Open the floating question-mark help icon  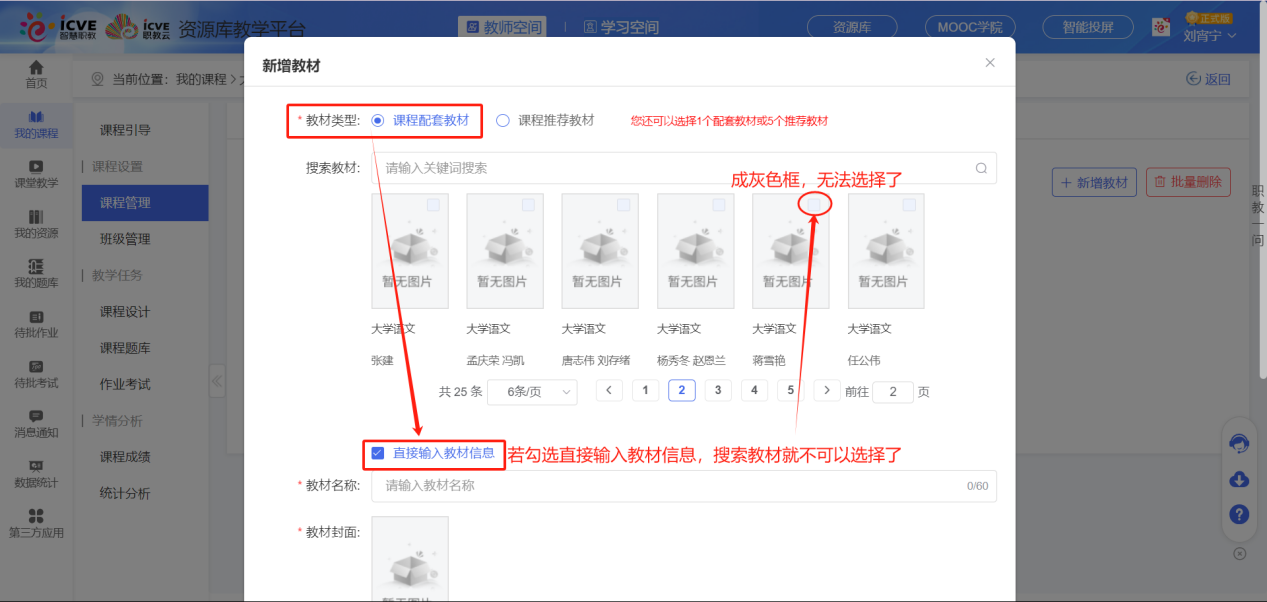(x=1239, y=514)
